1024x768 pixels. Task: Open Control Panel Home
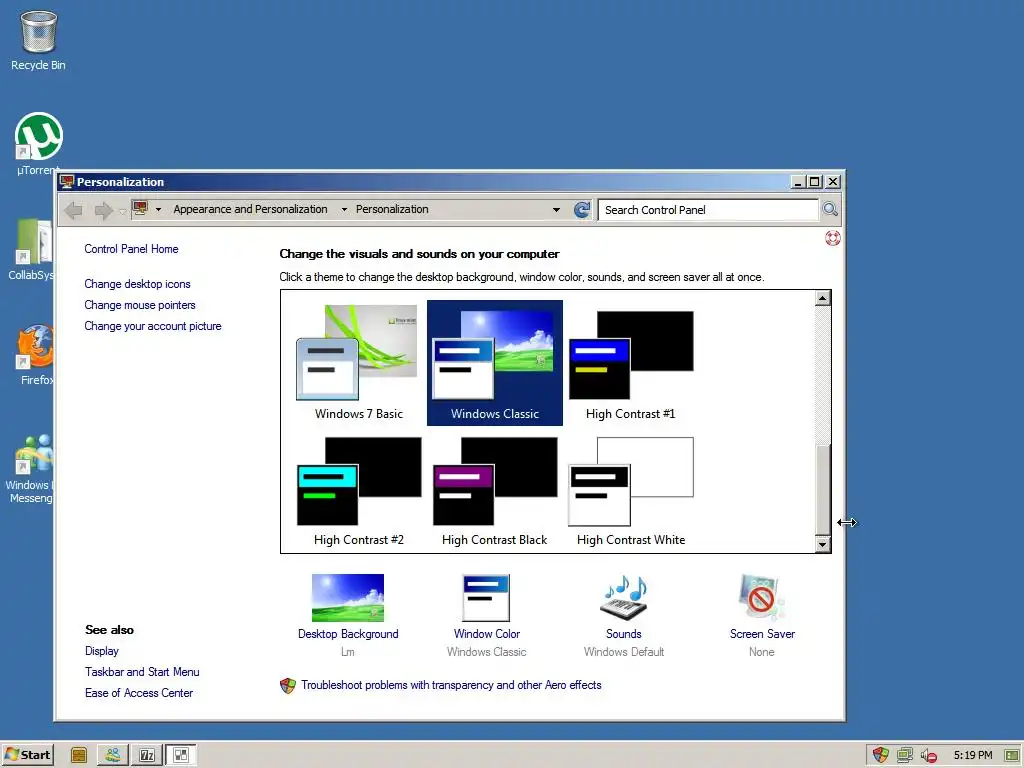click(x=131, y=249)
